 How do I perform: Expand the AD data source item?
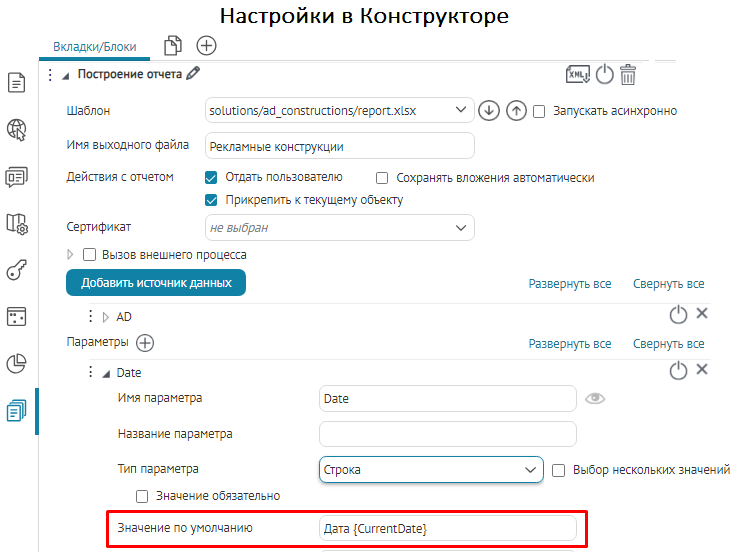106,317
